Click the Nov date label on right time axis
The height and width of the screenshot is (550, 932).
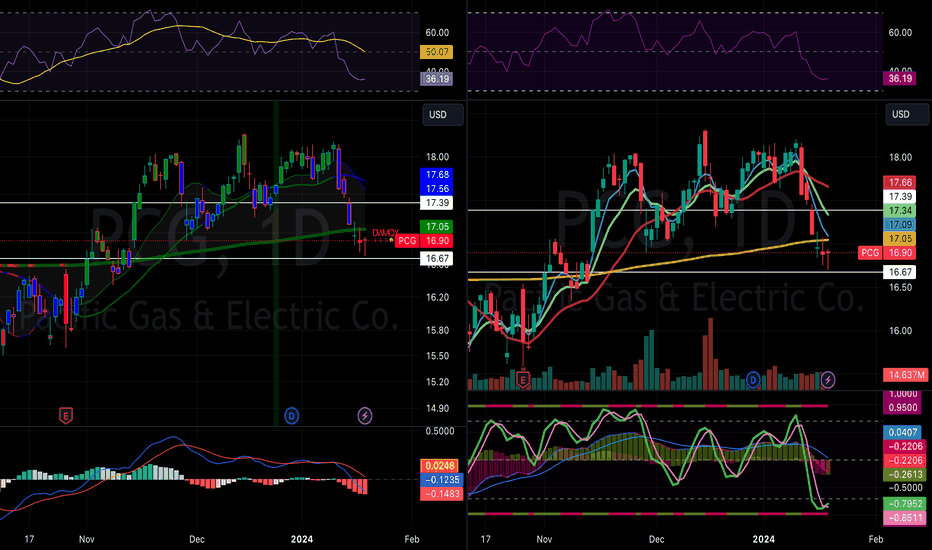544,539
